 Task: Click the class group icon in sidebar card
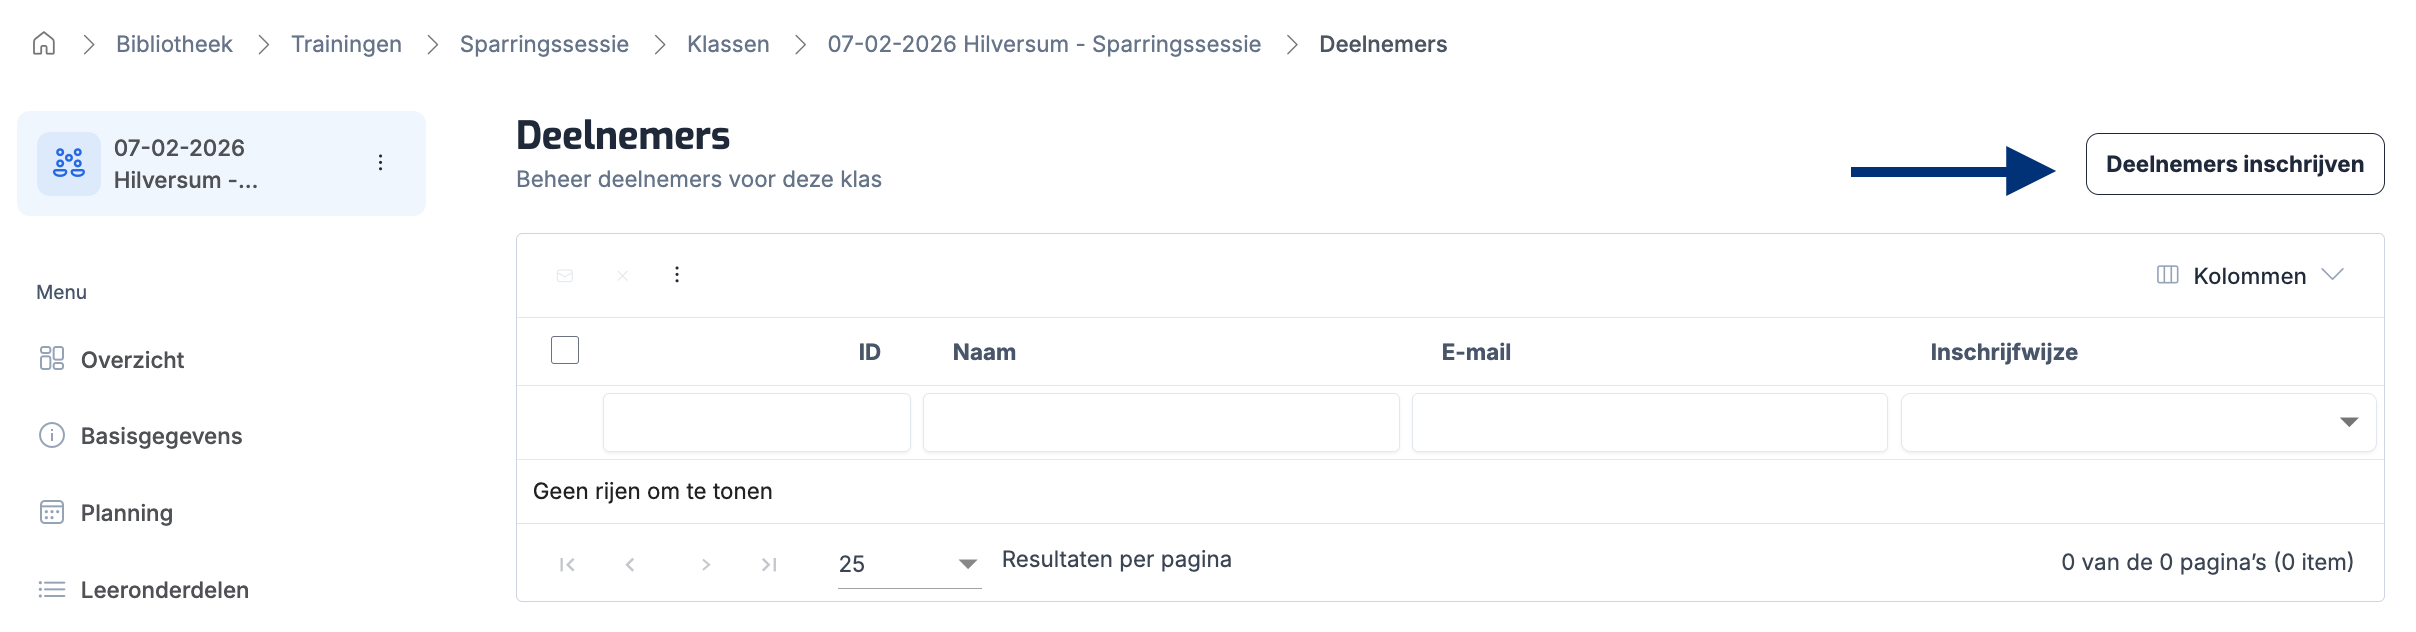pyautogui.click(x=69, y=163)
